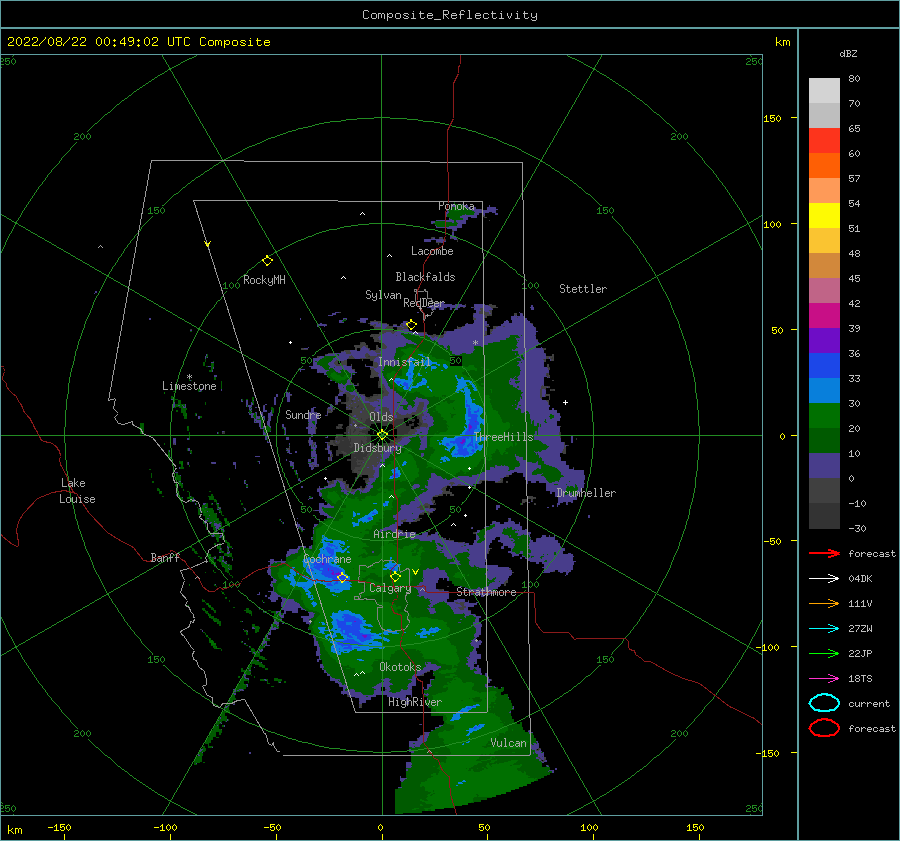This screenshot has height=841, width=900.
Task: Click the red forecast ellipse legend icon
Action: coord(824,728)
